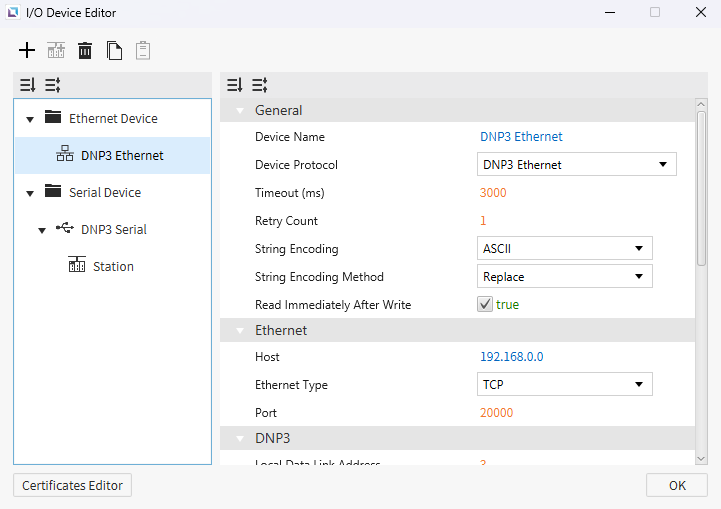The width and height of the screenshot is (721, 509).
Task: Select the Station tree item
Action: [112, 267]
